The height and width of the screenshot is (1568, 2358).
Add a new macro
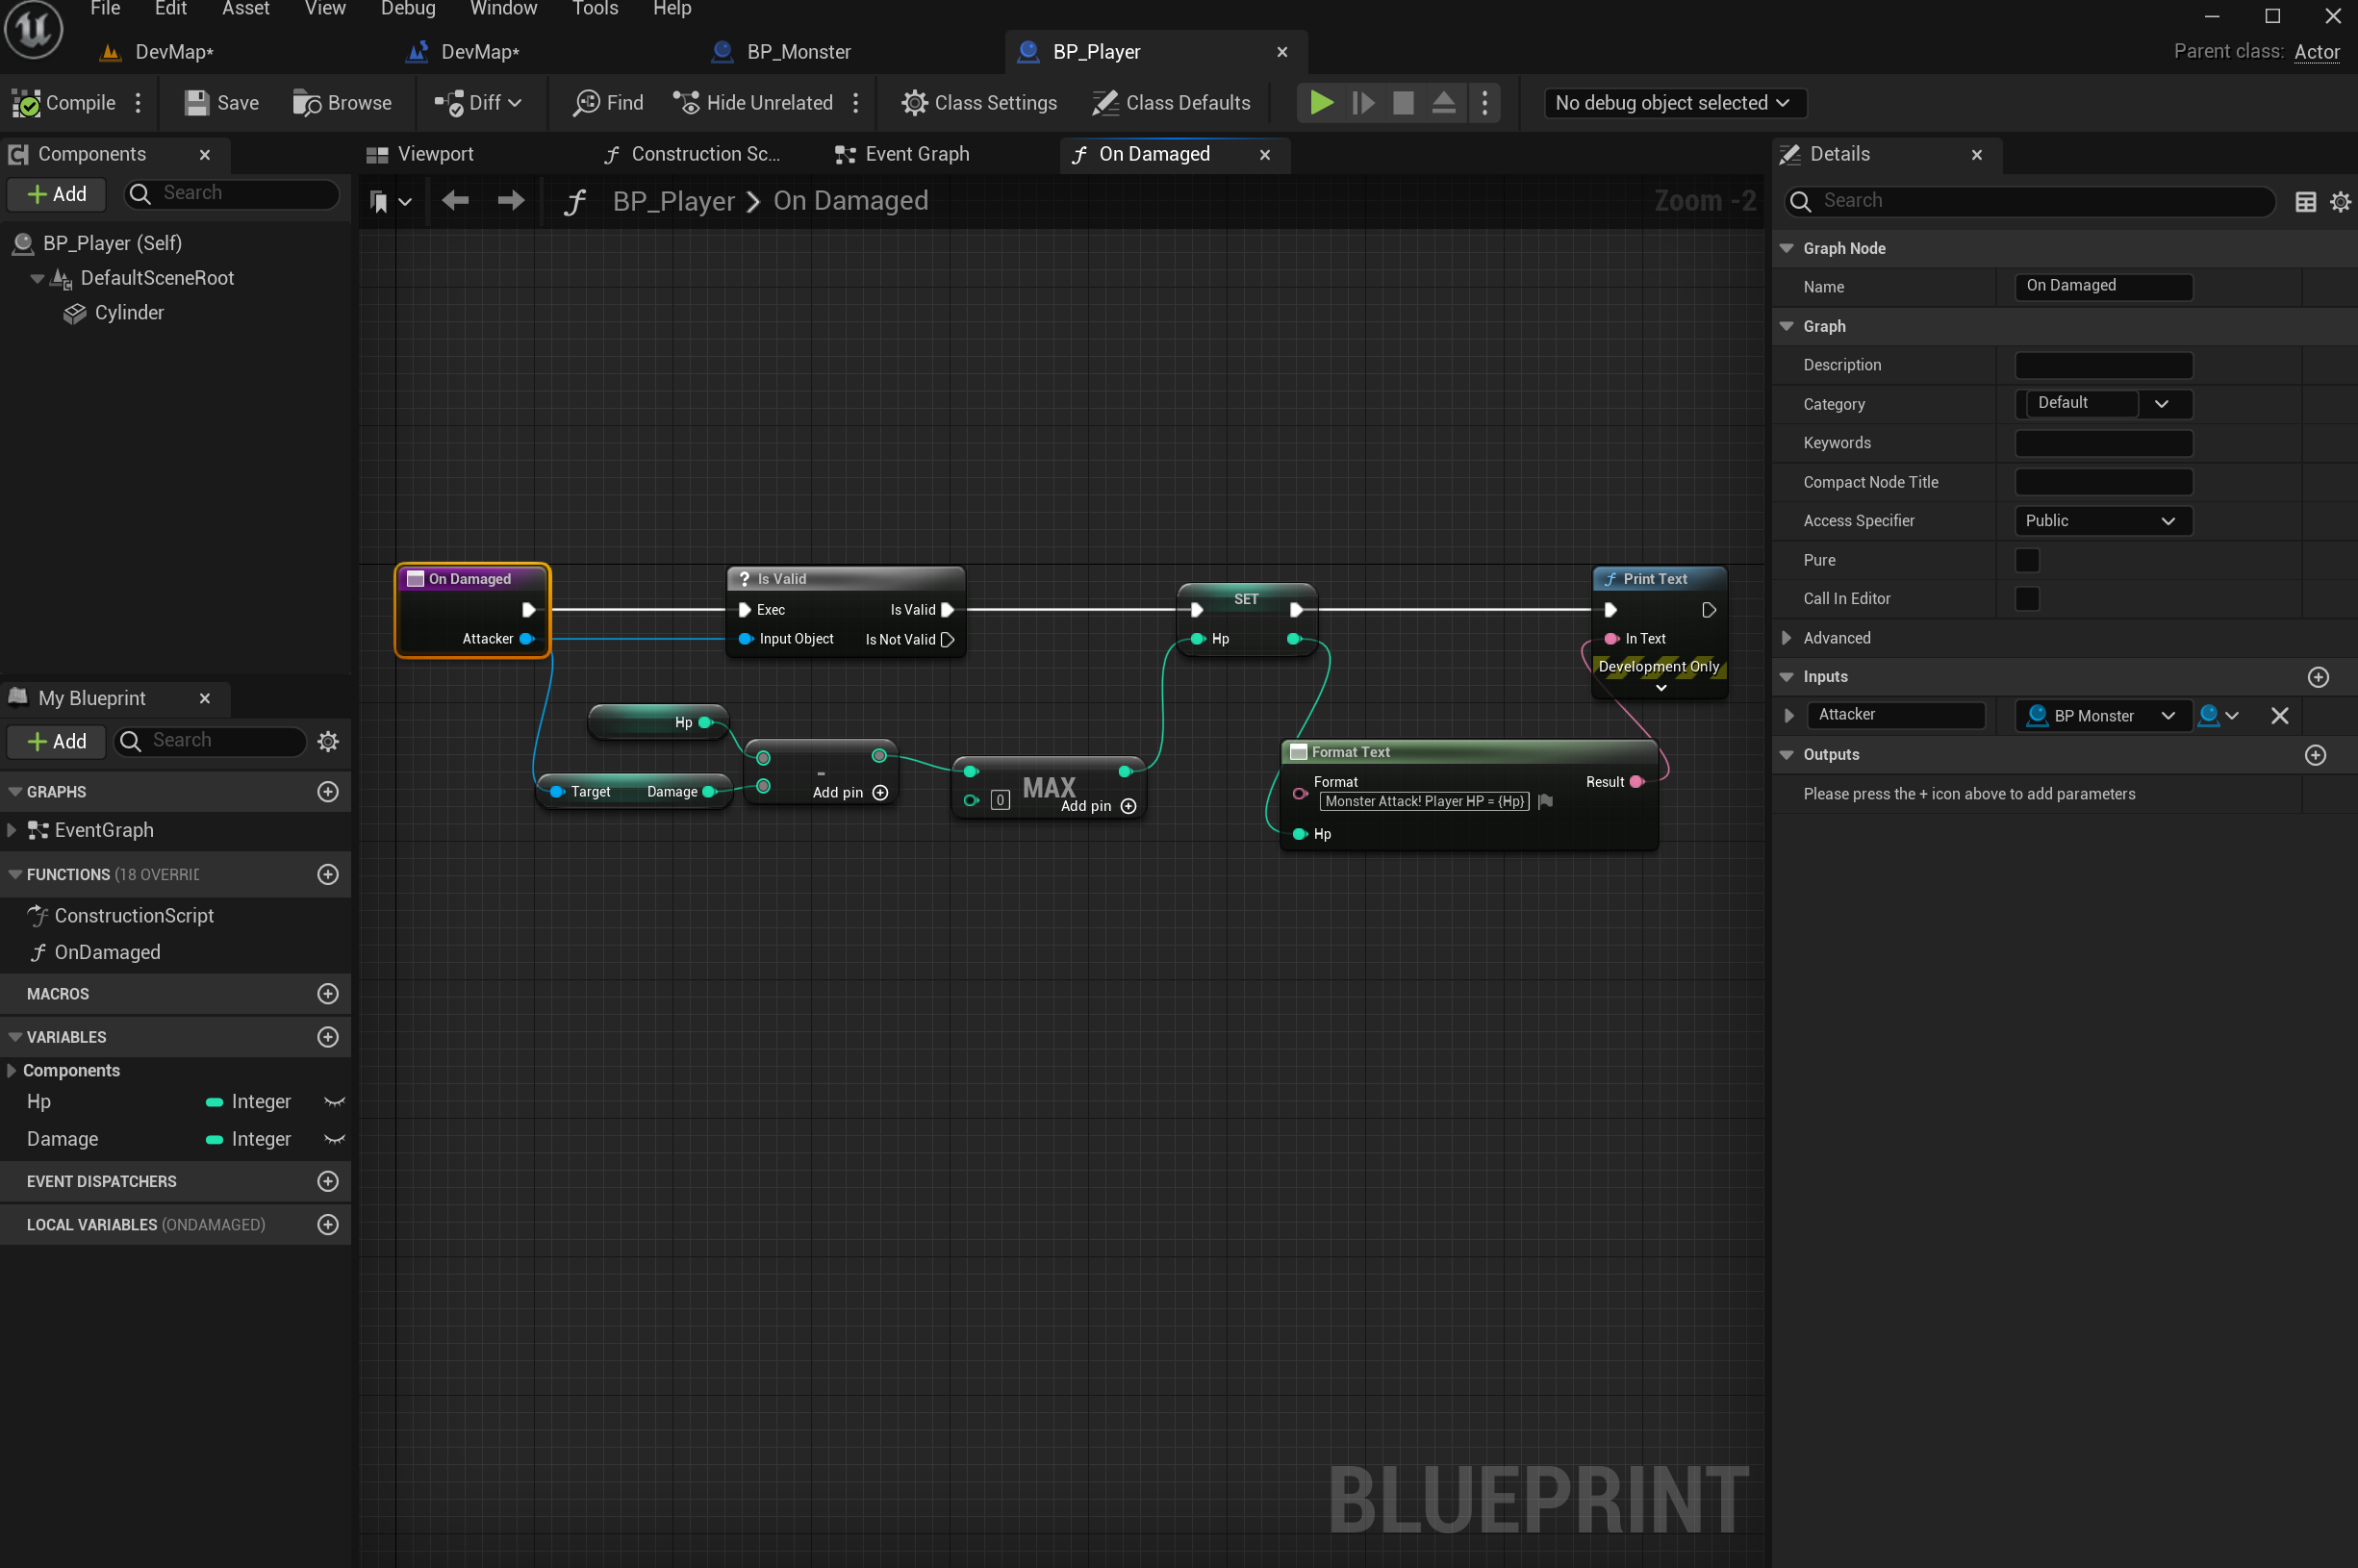tap(327, 993)
